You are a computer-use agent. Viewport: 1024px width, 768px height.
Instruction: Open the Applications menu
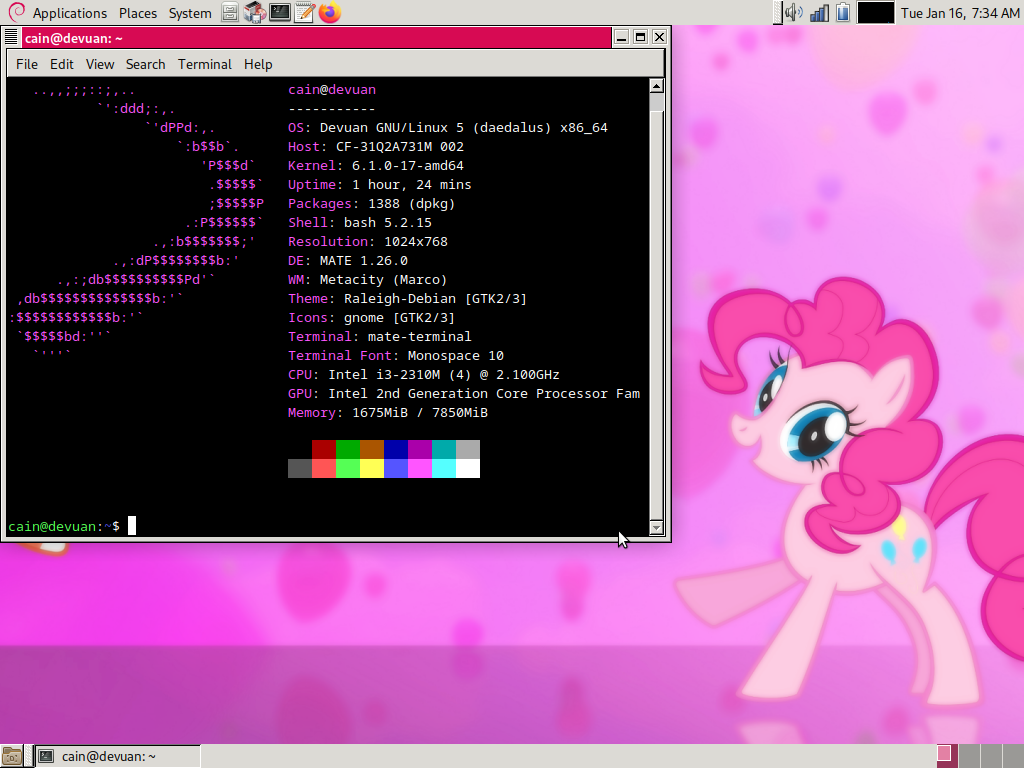point(70,13)
